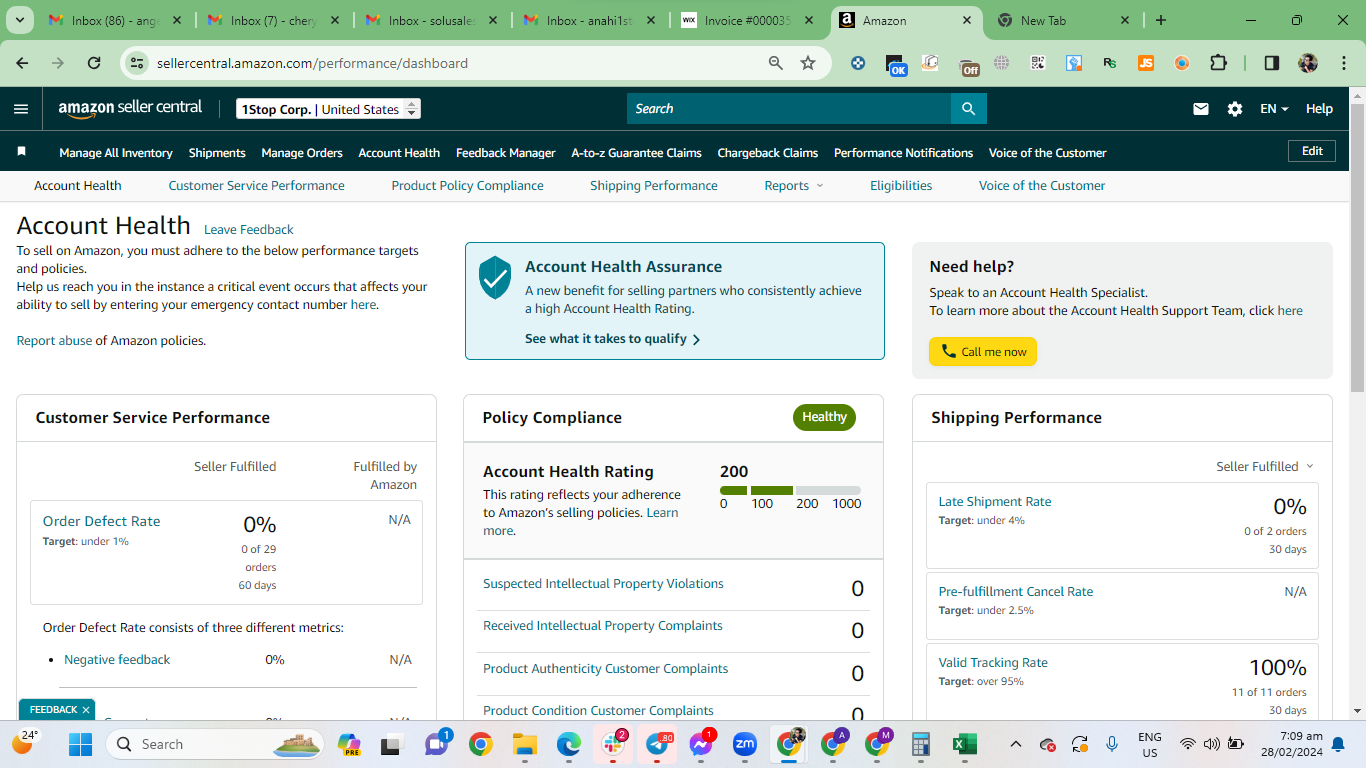This screenshot has height=768, width=1366.
Task: Open Slack from the taskbar
Action: (x=612, y=744)
